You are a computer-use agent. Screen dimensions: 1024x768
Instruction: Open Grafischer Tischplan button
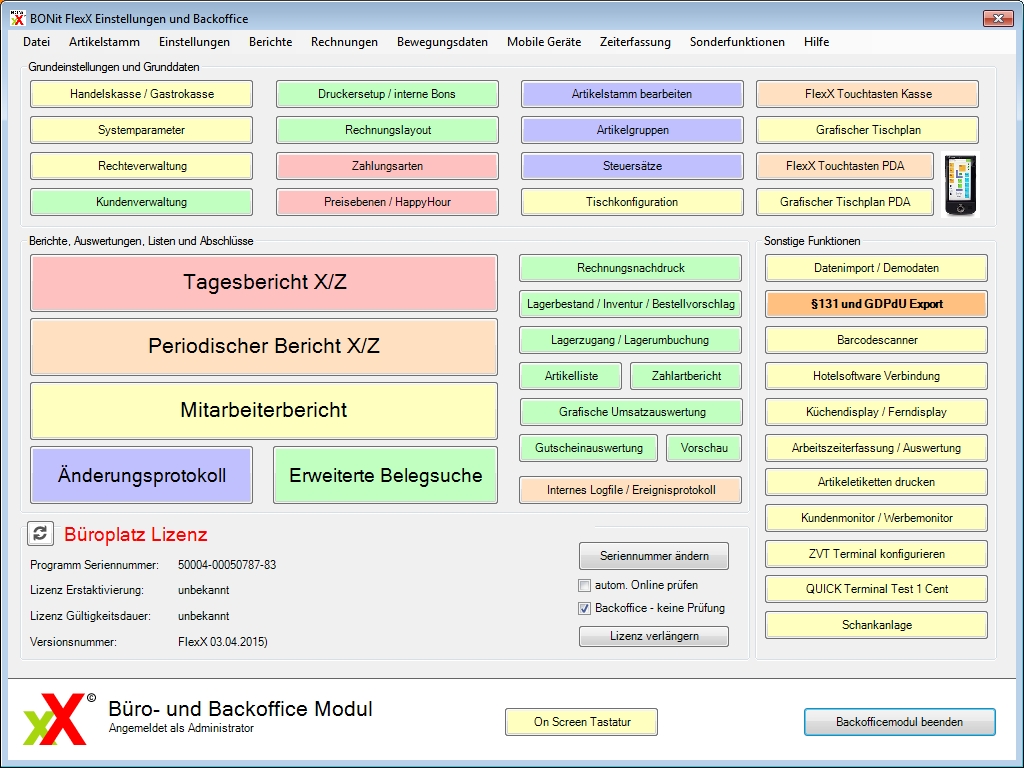[x=868, y=130]
